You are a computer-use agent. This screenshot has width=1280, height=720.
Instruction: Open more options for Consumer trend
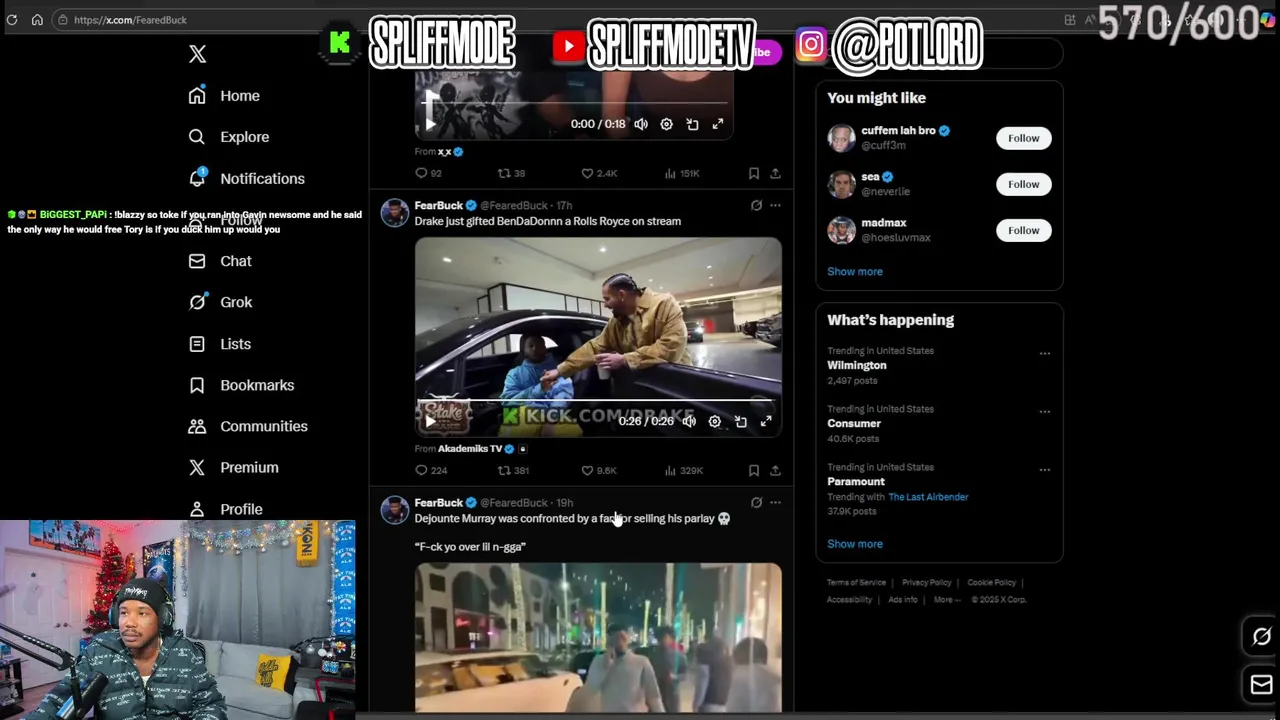[x=1045, y=411]
